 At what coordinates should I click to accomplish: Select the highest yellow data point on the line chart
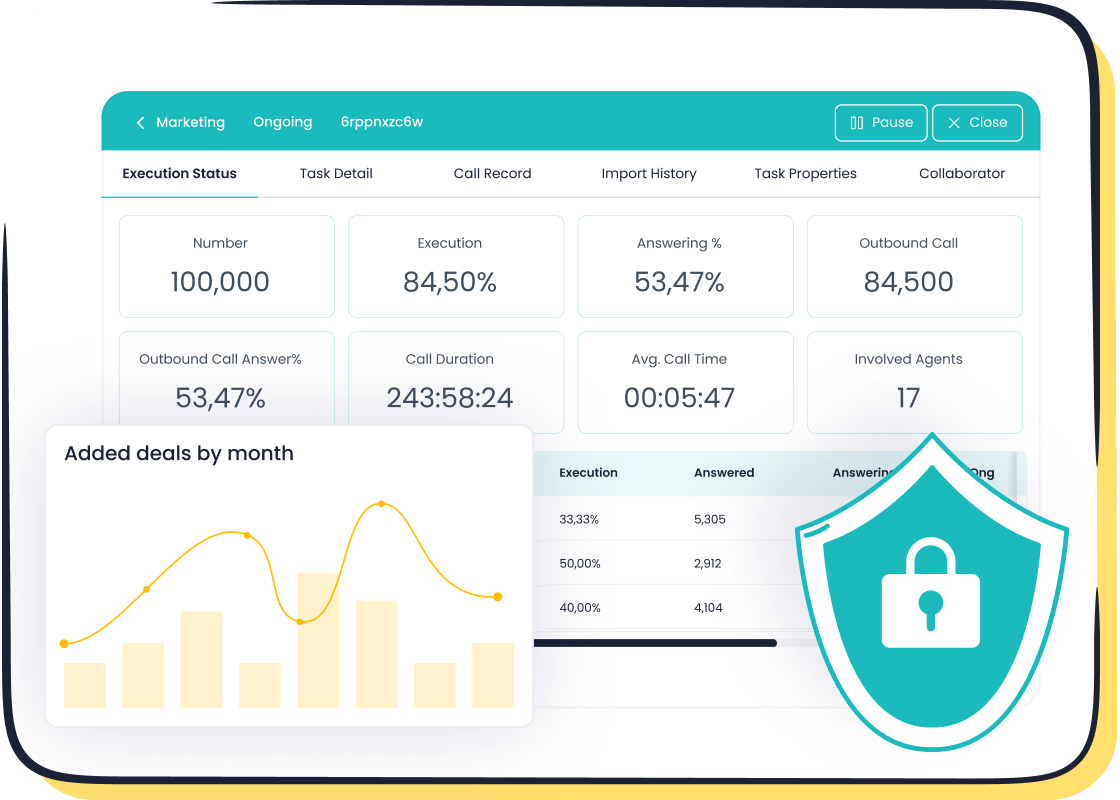[380, 505]
